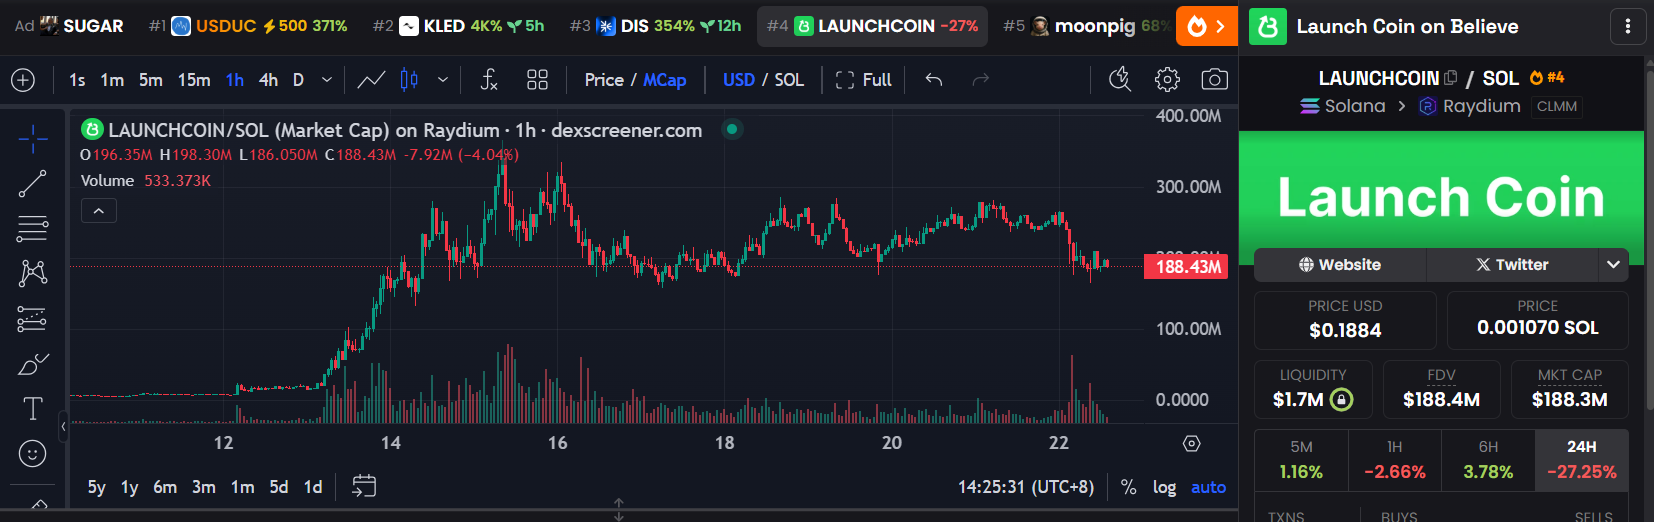This screenshot has height=522, width=1654.
Task: Collapse the chart legend with caret button
Action: pos(99,211)
